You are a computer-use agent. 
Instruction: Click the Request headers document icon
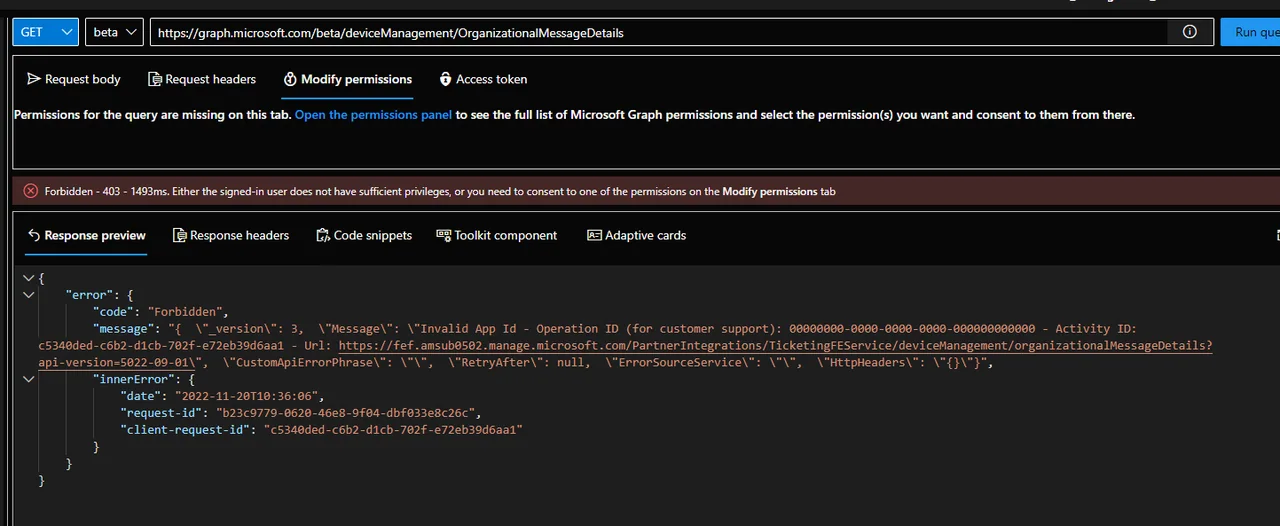coord(155,79)
